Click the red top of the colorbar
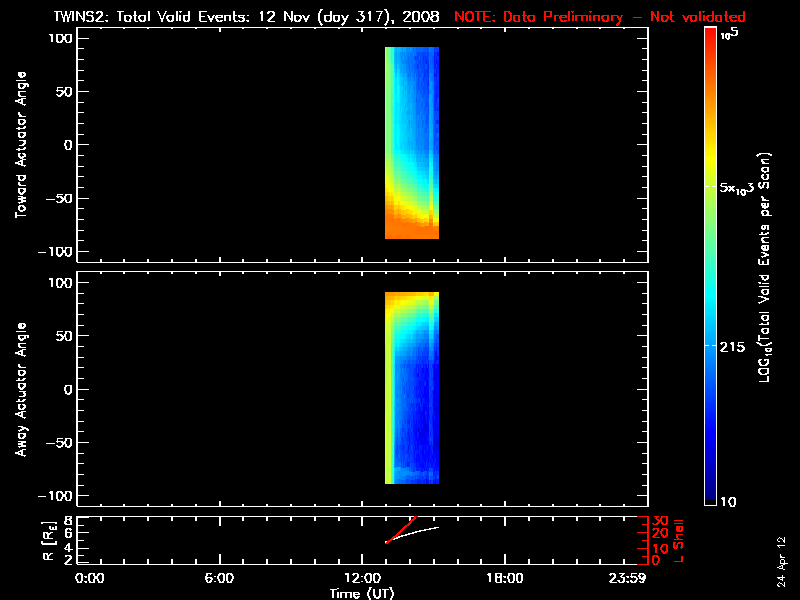This screenshot has height=600, width=800. [710, 36]
